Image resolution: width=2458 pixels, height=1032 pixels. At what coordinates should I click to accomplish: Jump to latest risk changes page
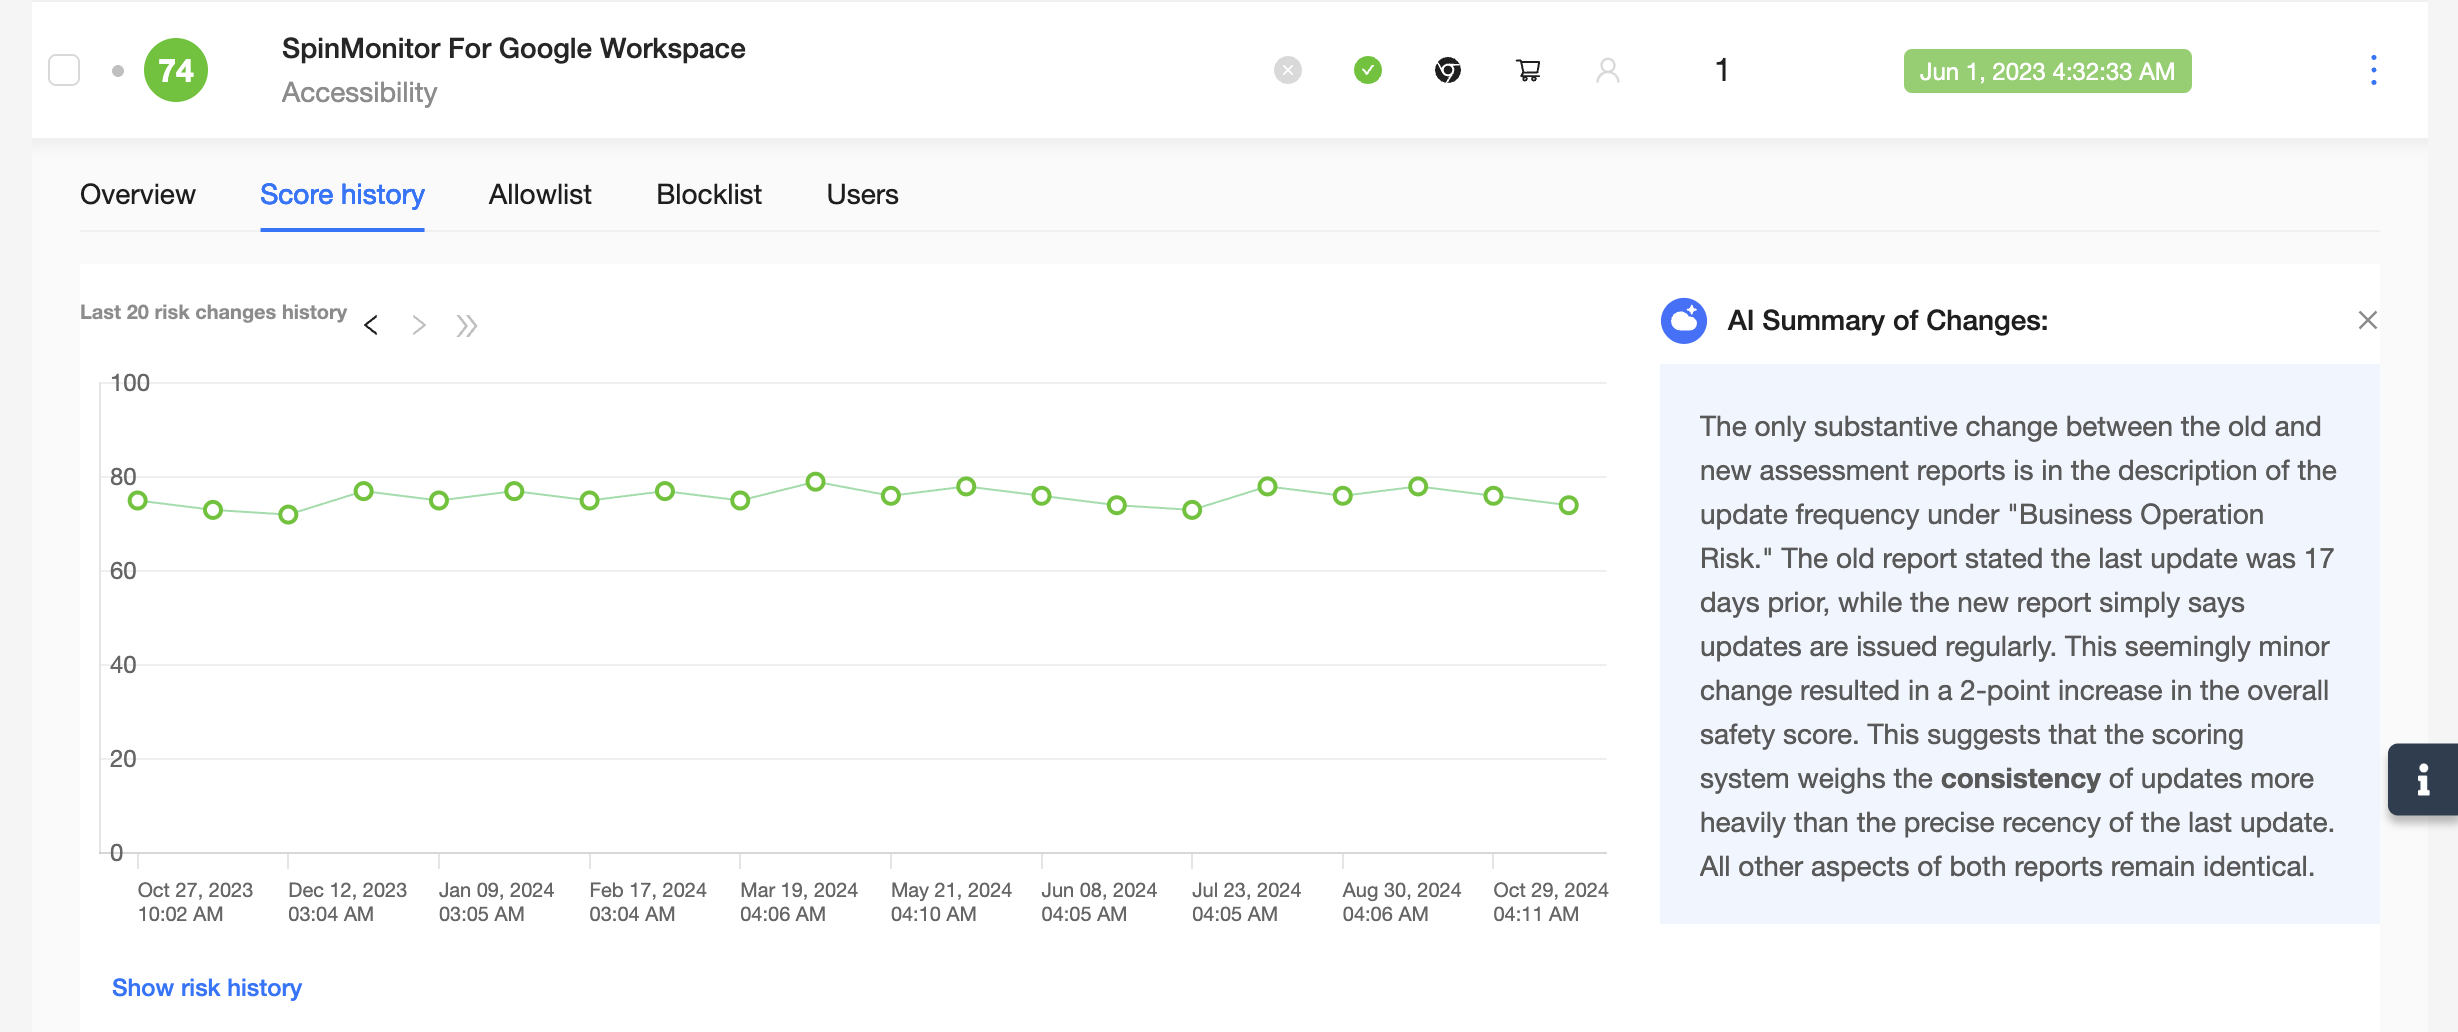click(467, 326)
